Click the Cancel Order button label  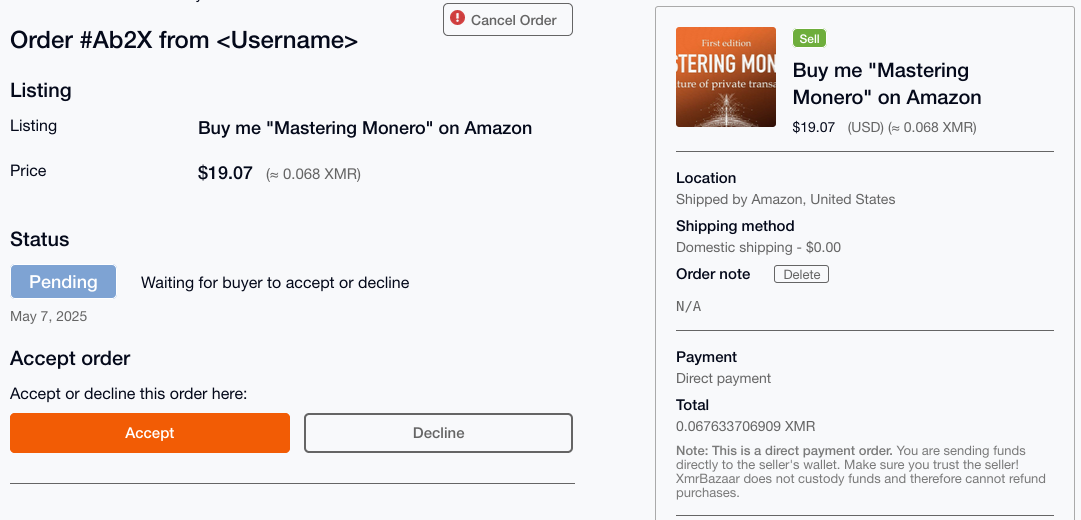pyautogui.click(x=514, y=20)
